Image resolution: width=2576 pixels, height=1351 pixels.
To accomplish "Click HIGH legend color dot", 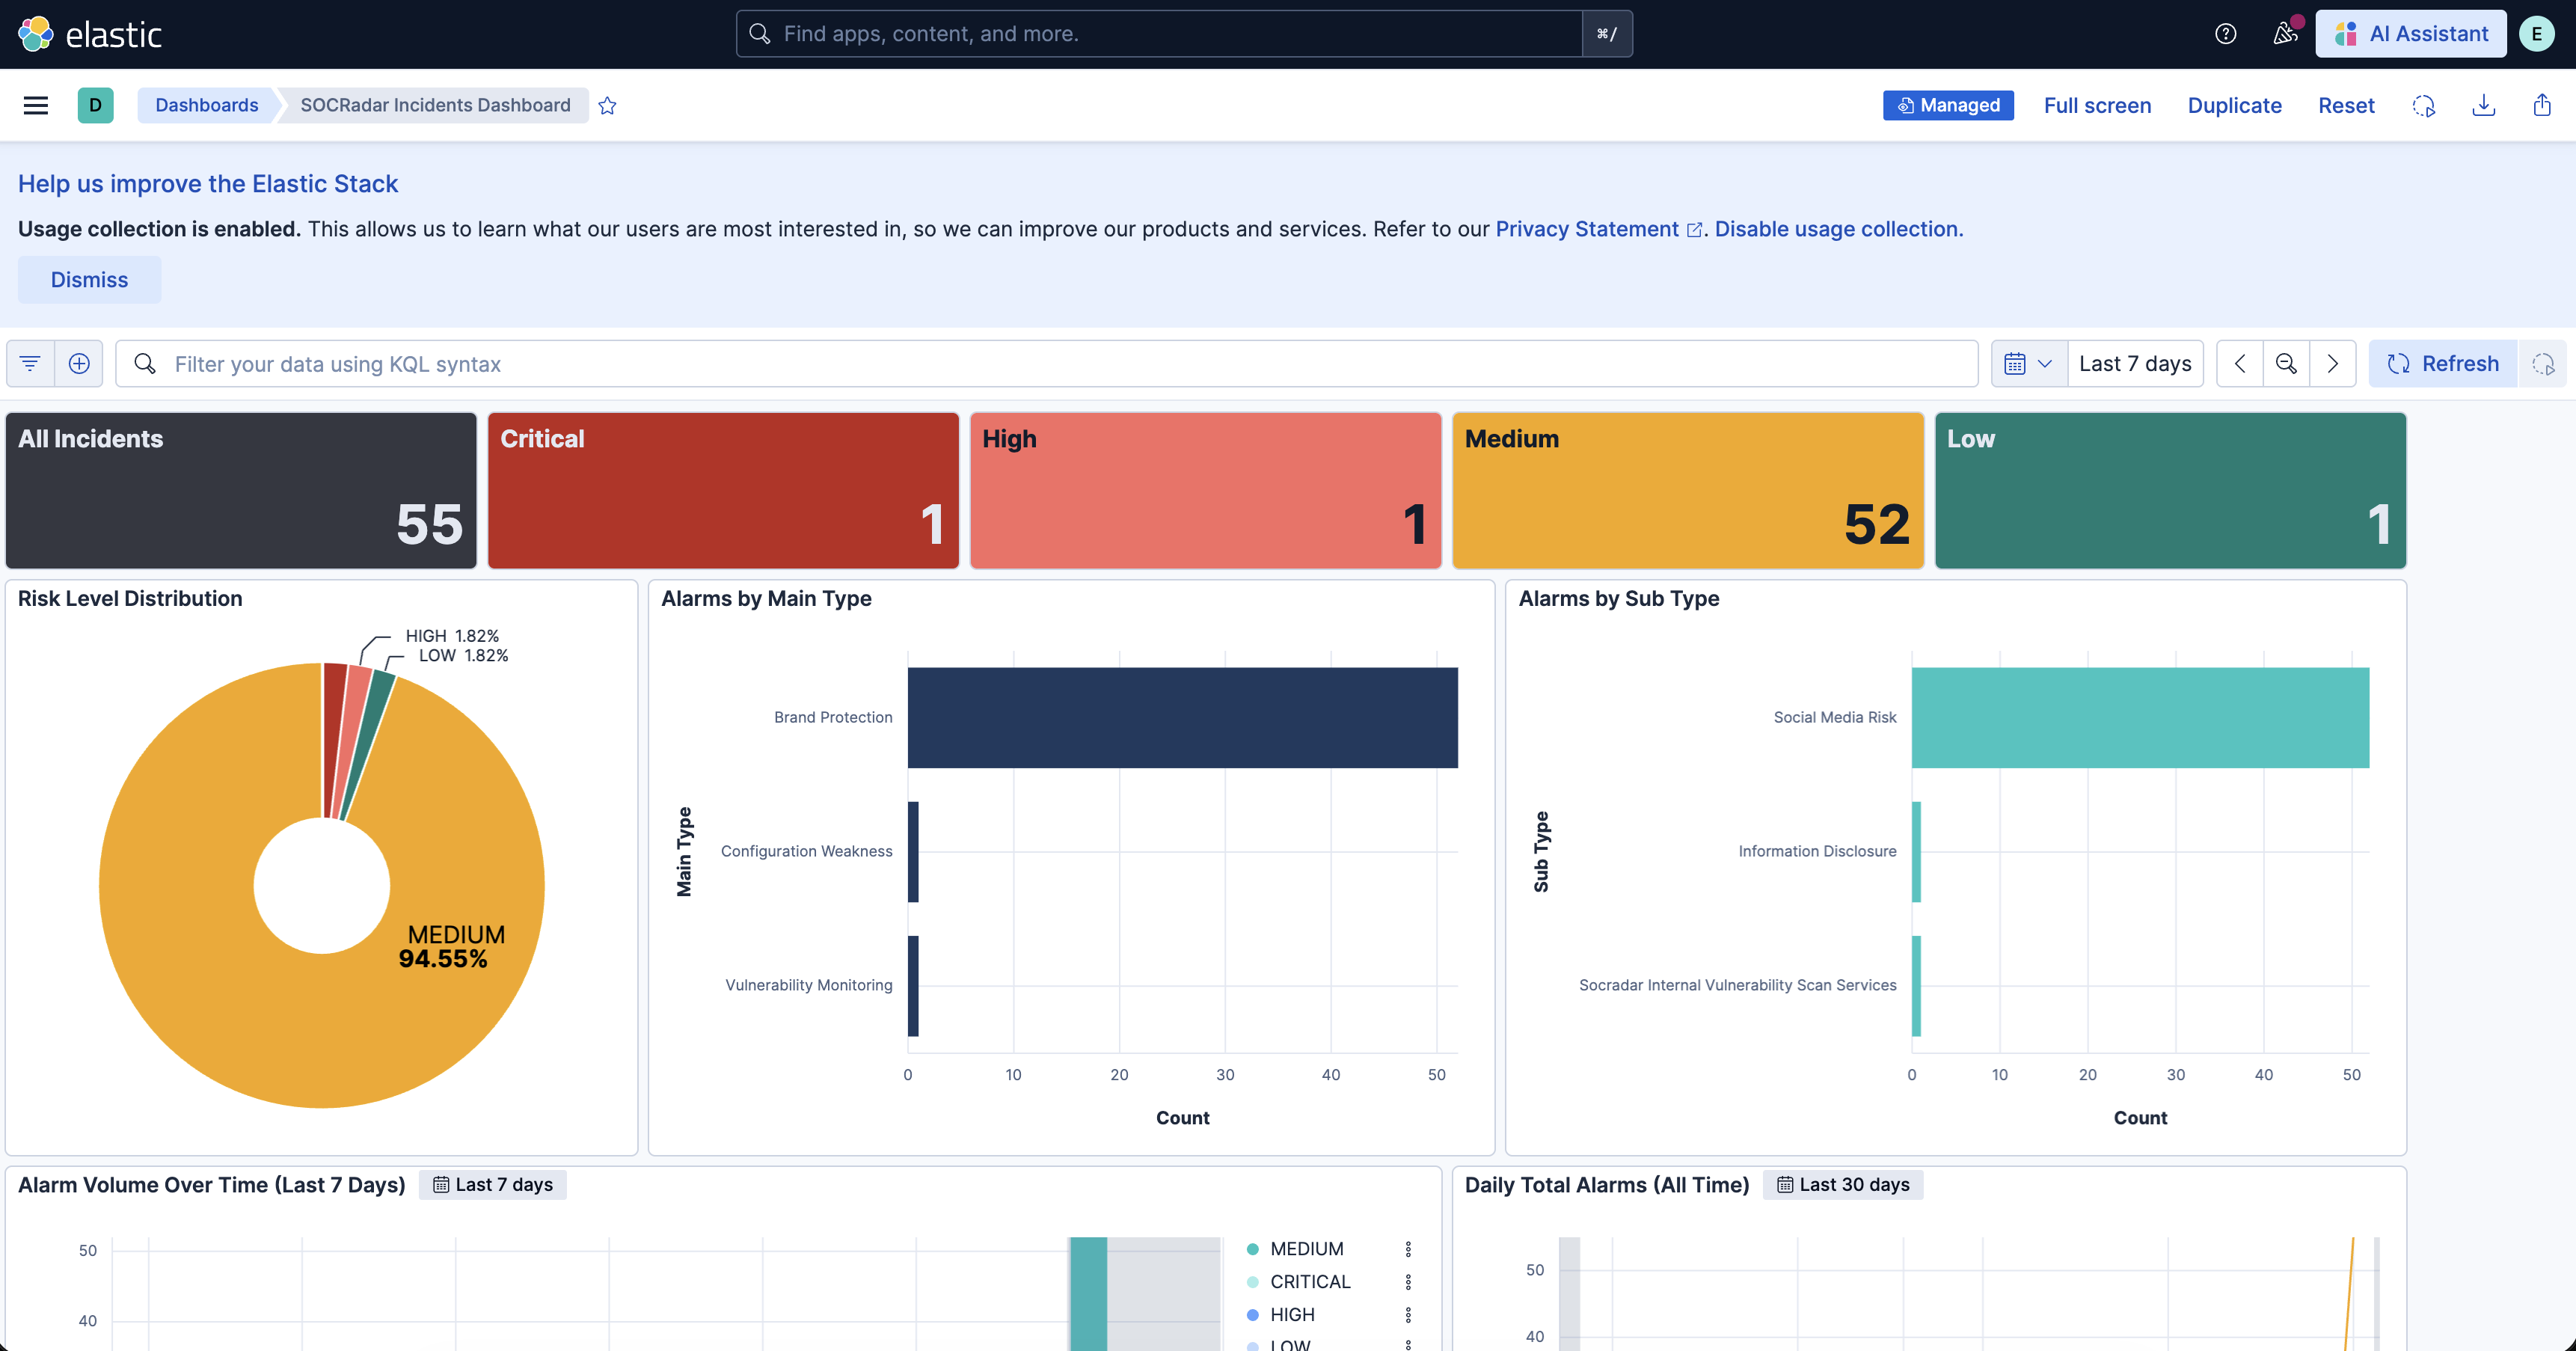I will click(1252, 1315).
